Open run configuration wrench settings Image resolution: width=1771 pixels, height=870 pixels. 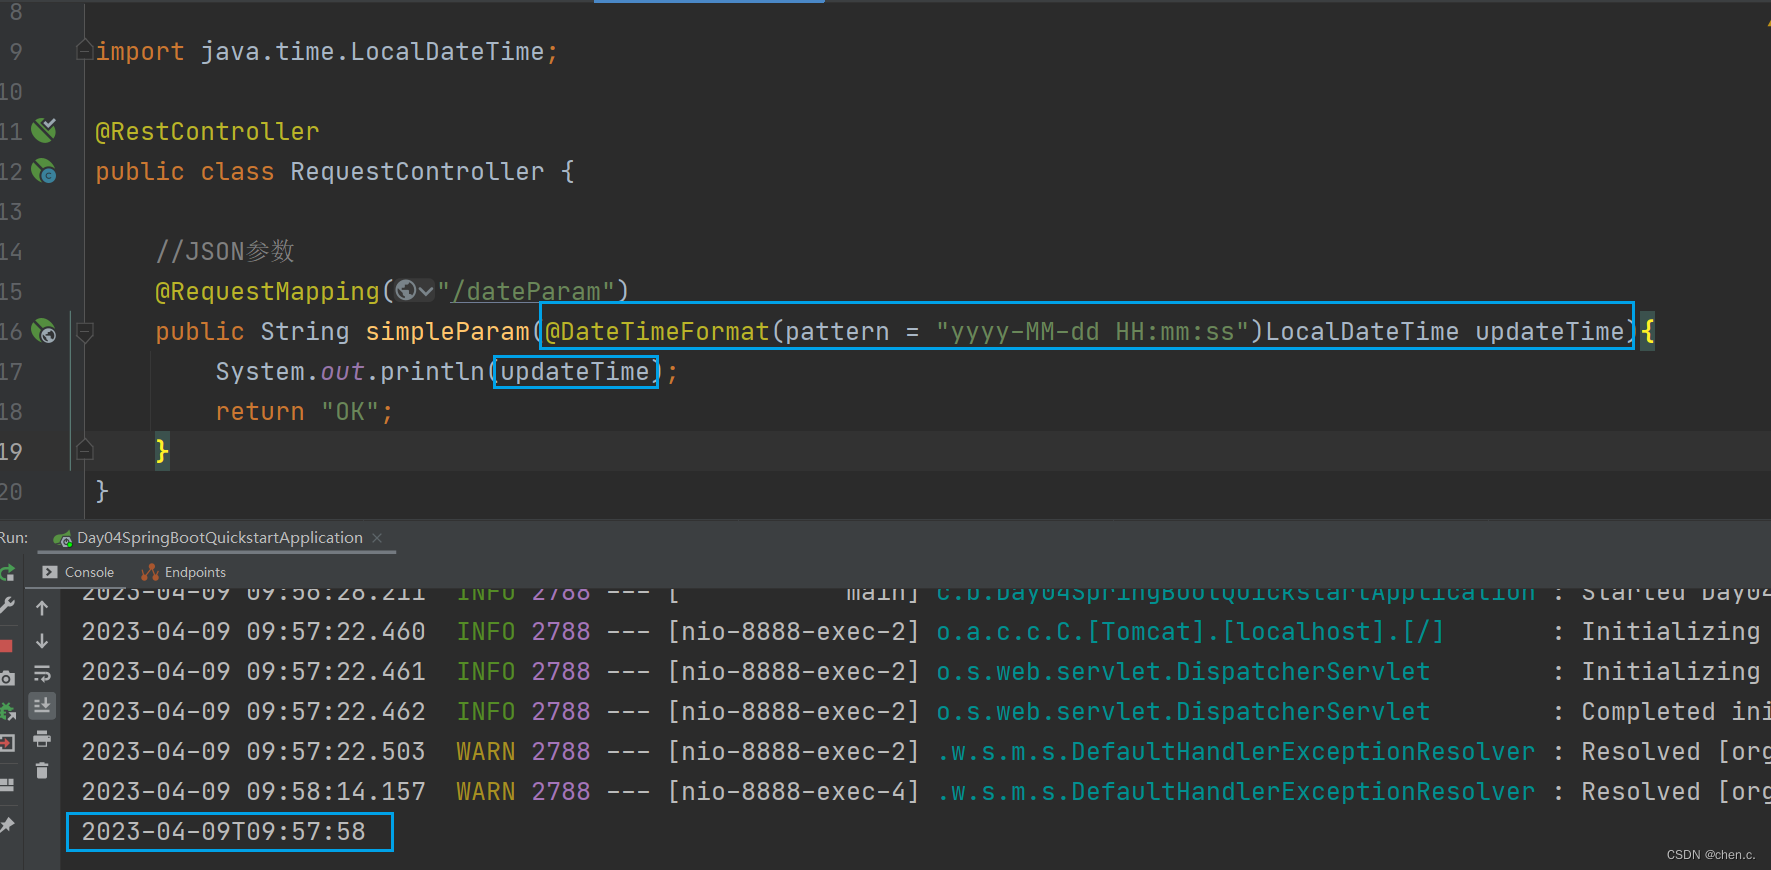(7, 606)
